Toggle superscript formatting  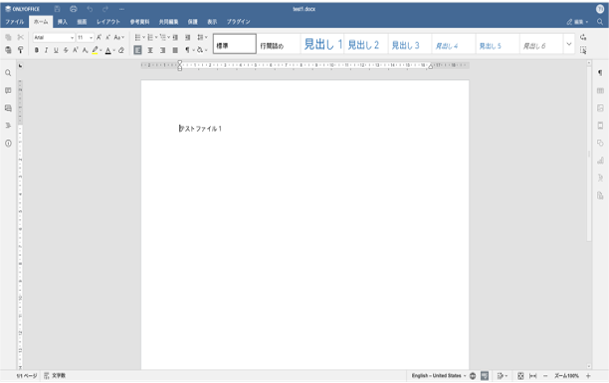75,50
